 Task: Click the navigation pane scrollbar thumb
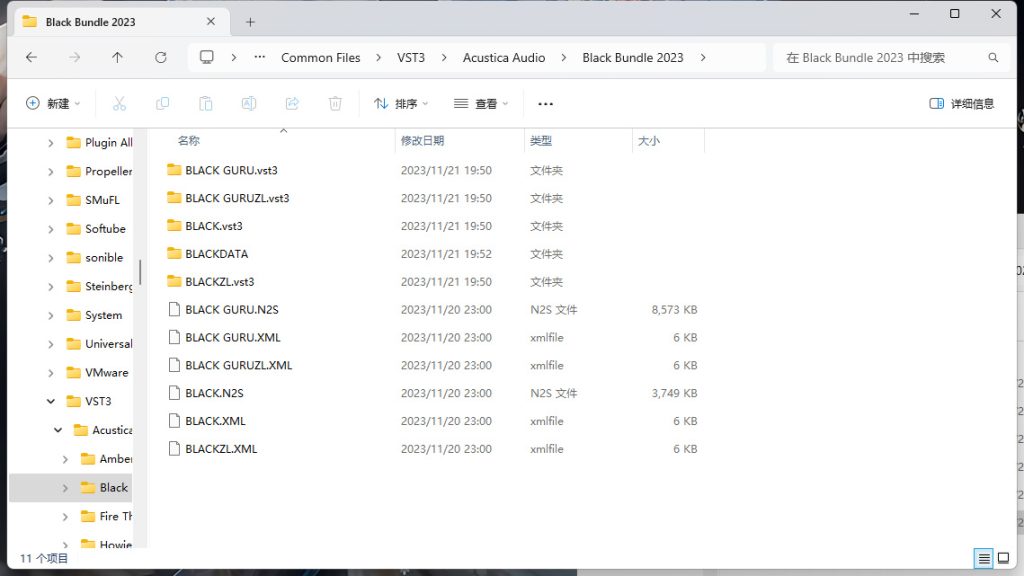(140, 272)
